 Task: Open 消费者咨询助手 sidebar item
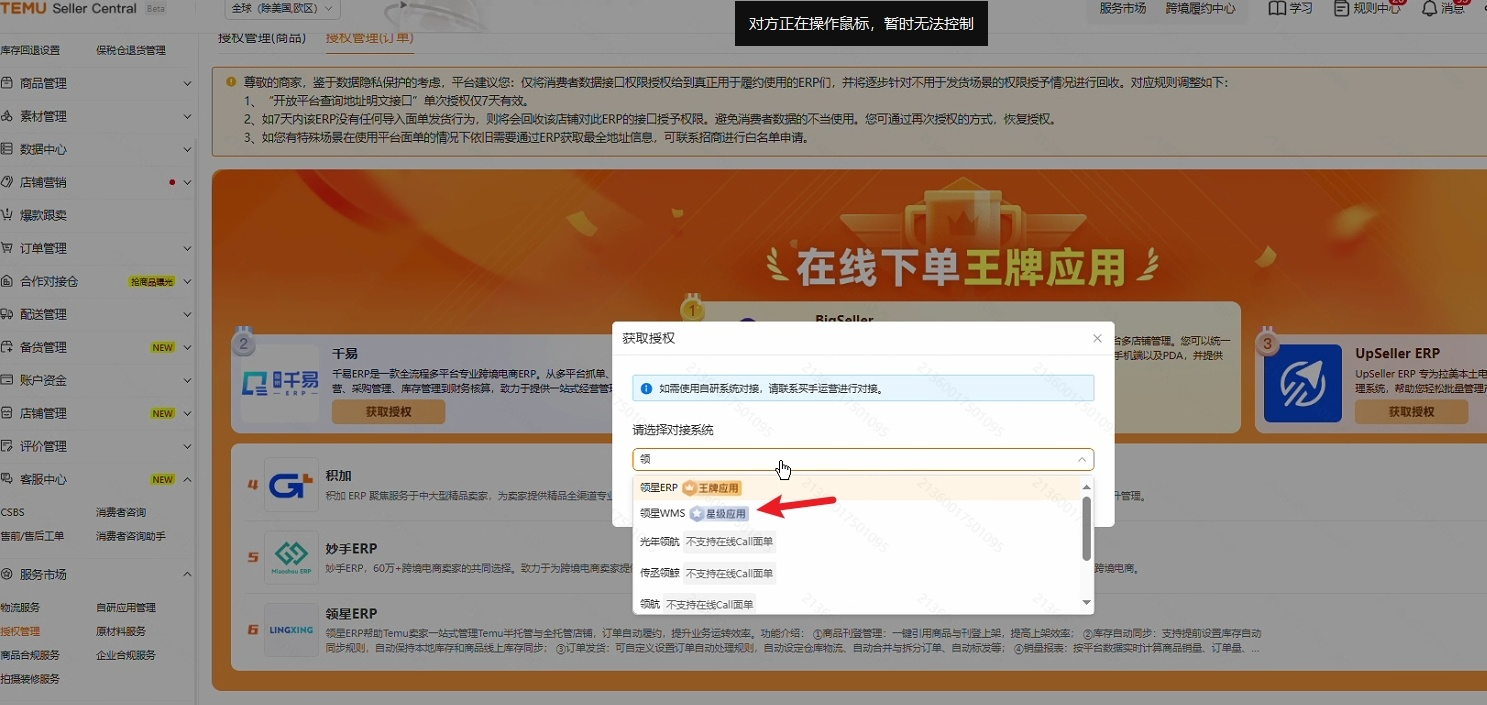[131, 536]
